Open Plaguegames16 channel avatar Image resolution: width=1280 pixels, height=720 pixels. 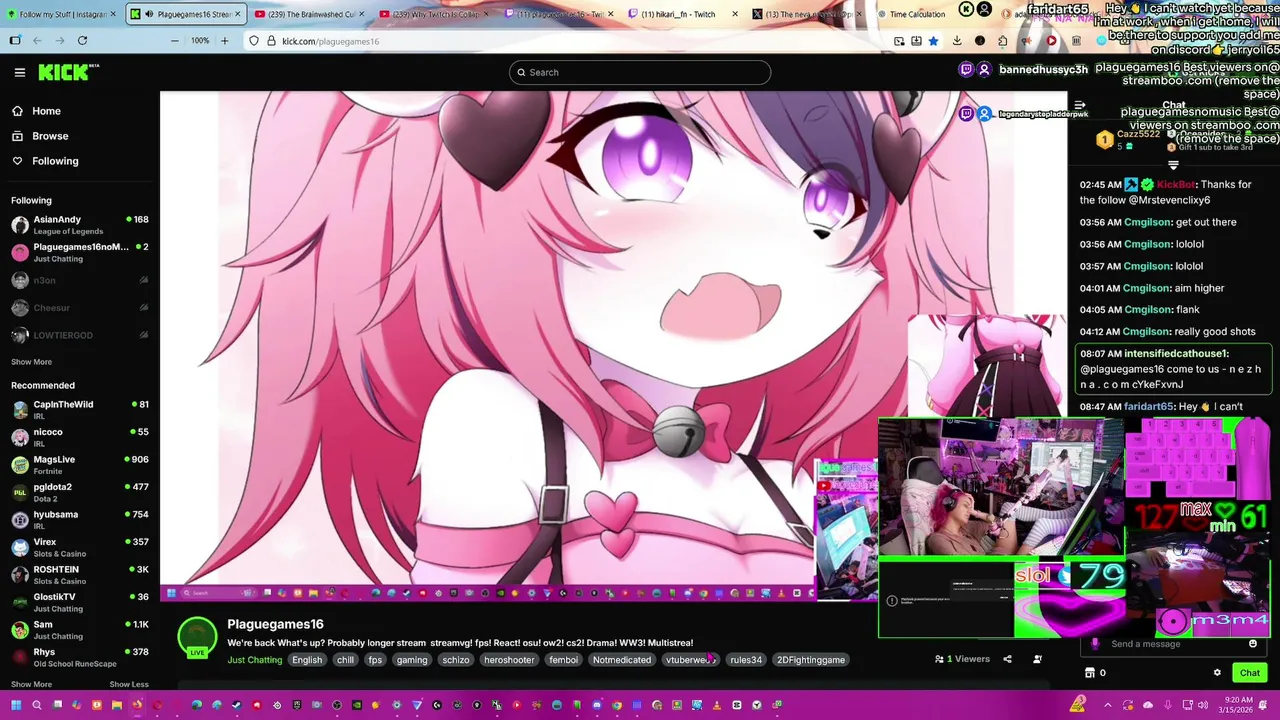click(197, 637)
